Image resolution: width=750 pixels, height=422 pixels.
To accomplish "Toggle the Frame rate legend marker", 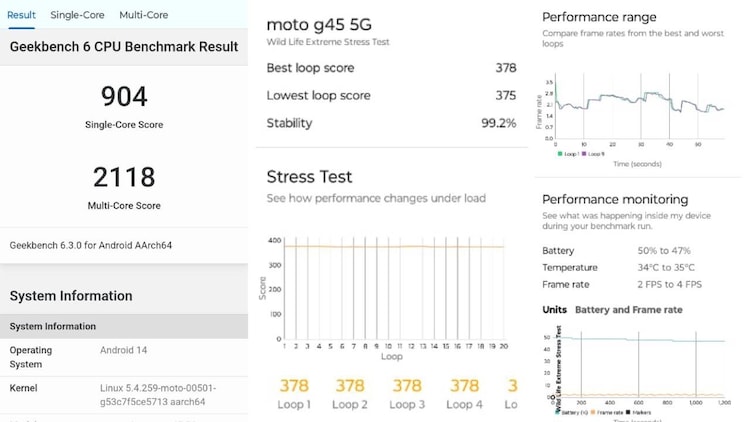I will tap(596, 412).
